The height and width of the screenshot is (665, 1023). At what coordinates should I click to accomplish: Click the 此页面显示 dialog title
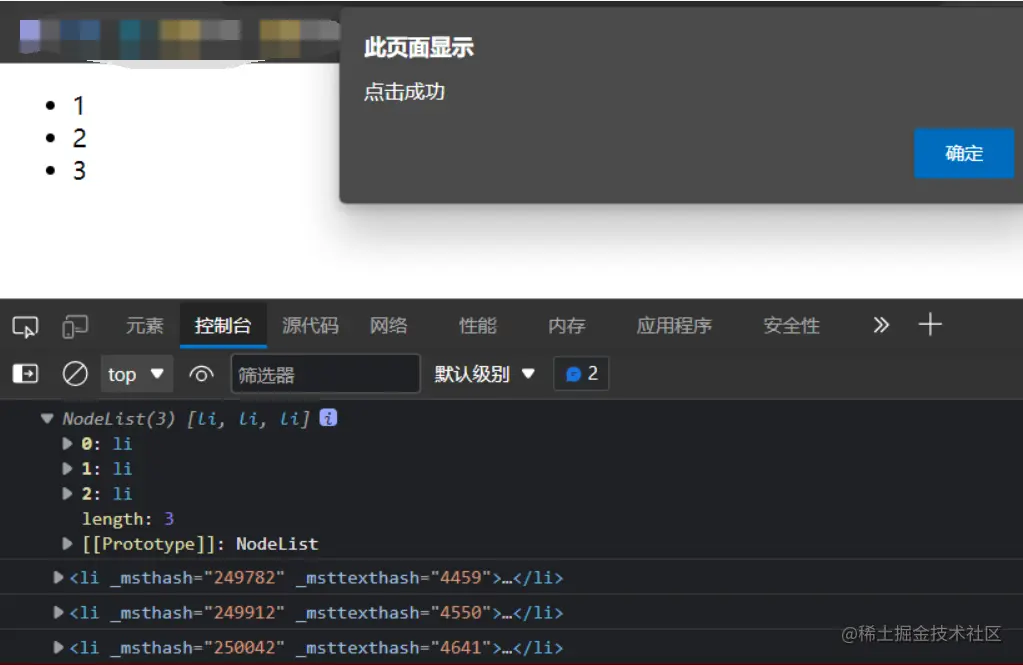click(x=418, y=48)
